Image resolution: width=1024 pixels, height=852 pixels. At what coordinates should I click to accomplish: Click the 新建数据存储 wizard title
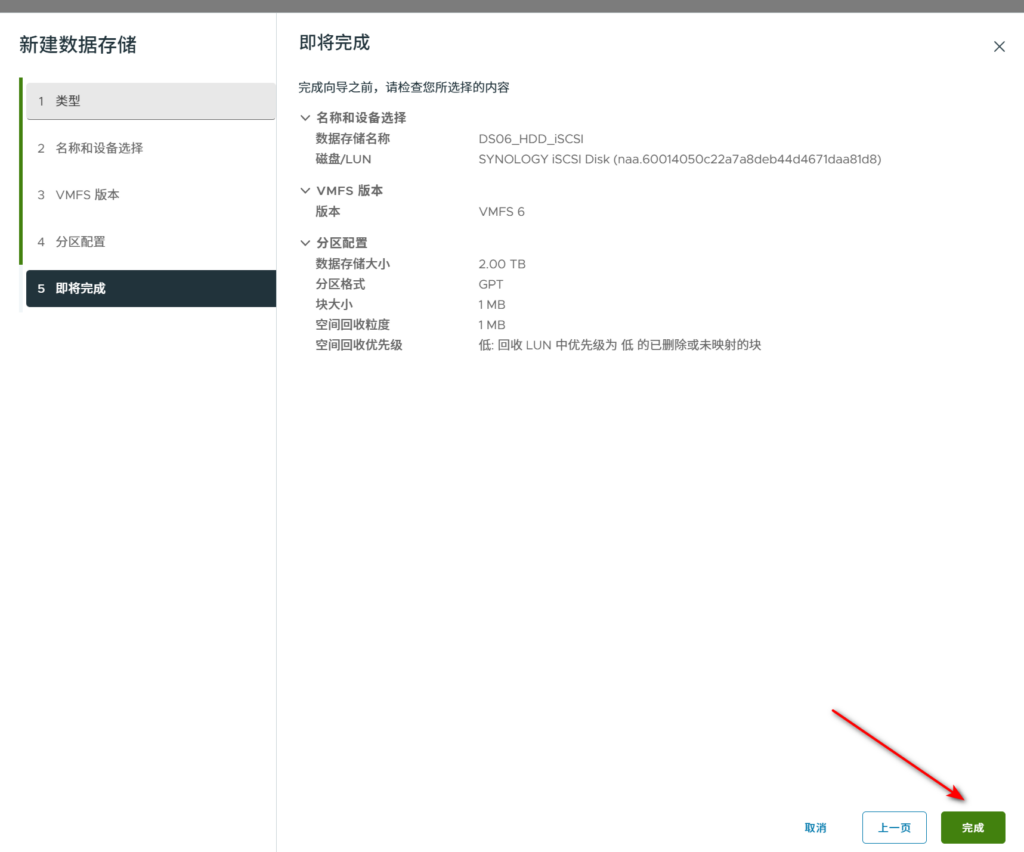coord(78,45)
